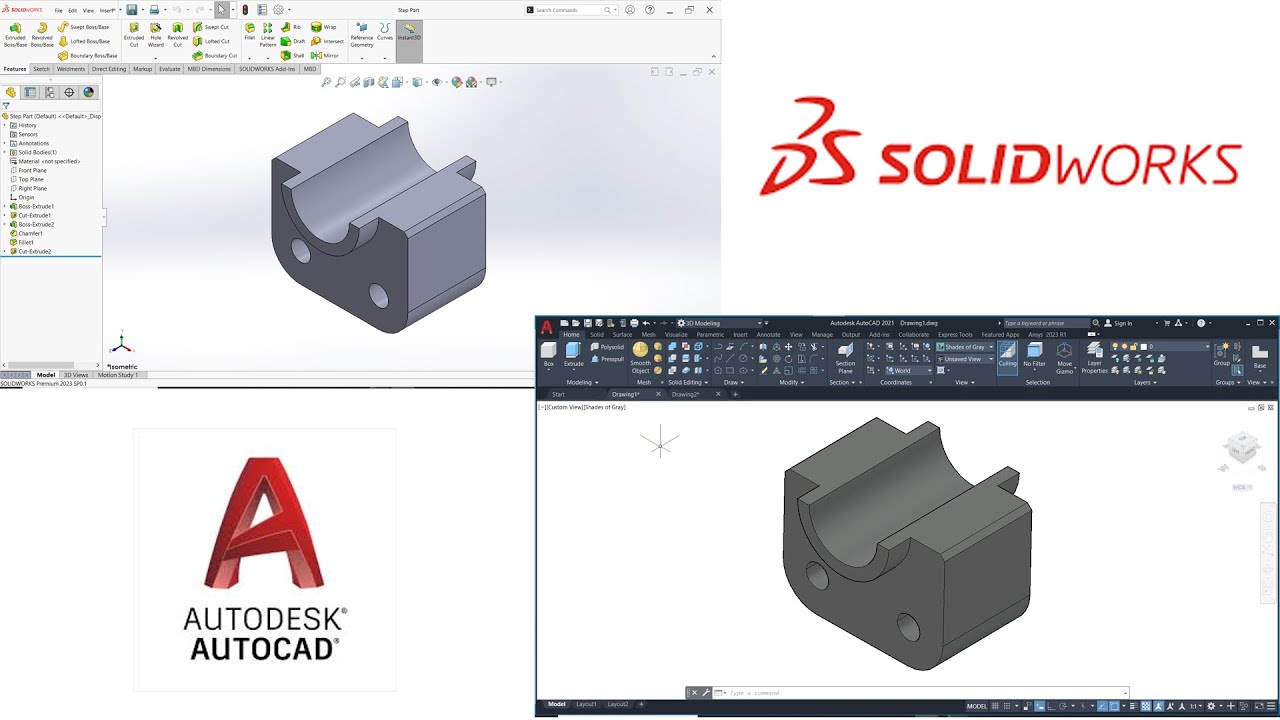Select the Linear Pattern tool
This screenshot has width=1280, height=720.
pos(268,35)
